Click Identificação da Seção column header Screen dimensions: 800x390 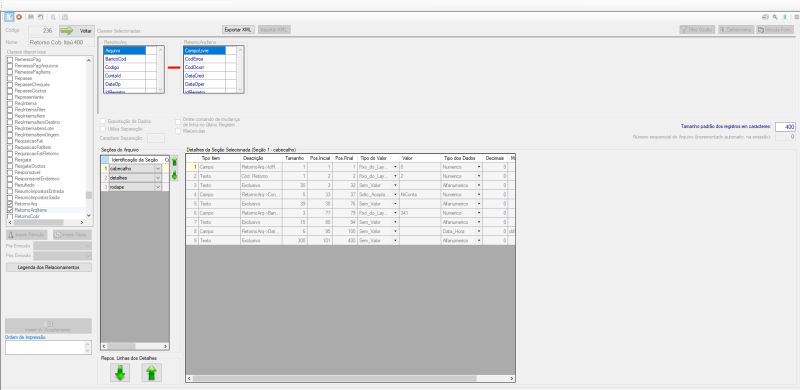click(x=135, y=160)
